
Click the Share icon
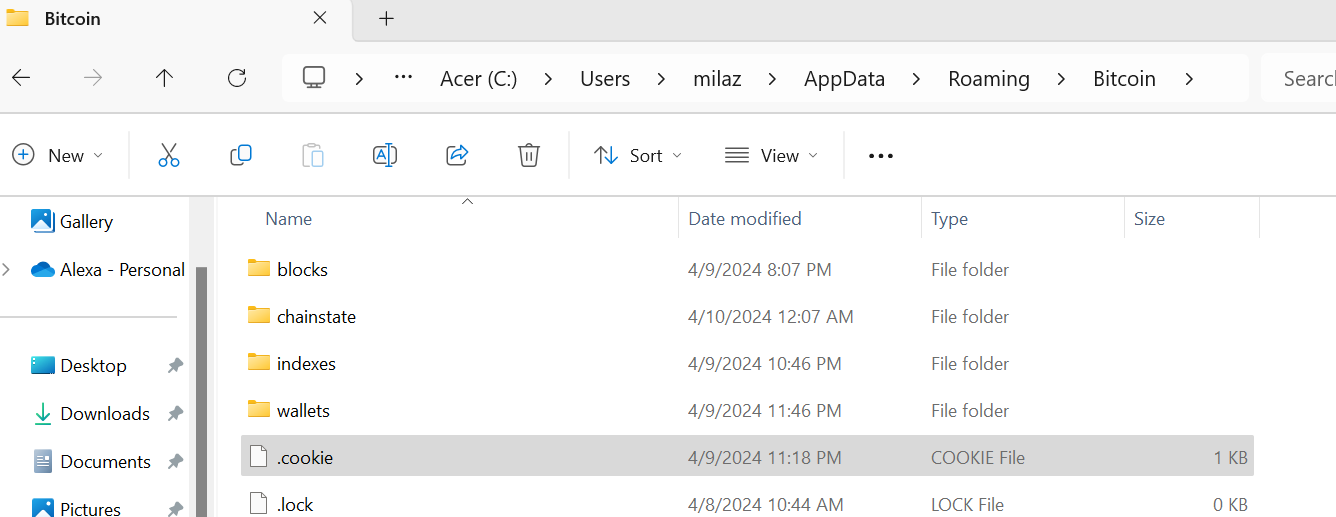(457, 155)
